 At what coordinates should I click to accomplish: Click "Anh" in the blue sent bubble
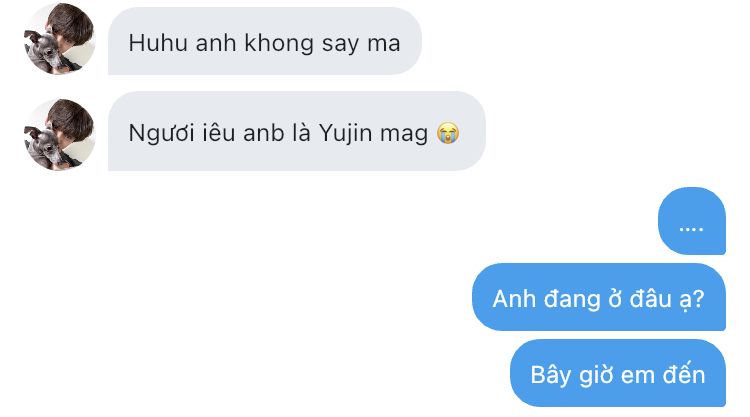click(x=514, y=299)
